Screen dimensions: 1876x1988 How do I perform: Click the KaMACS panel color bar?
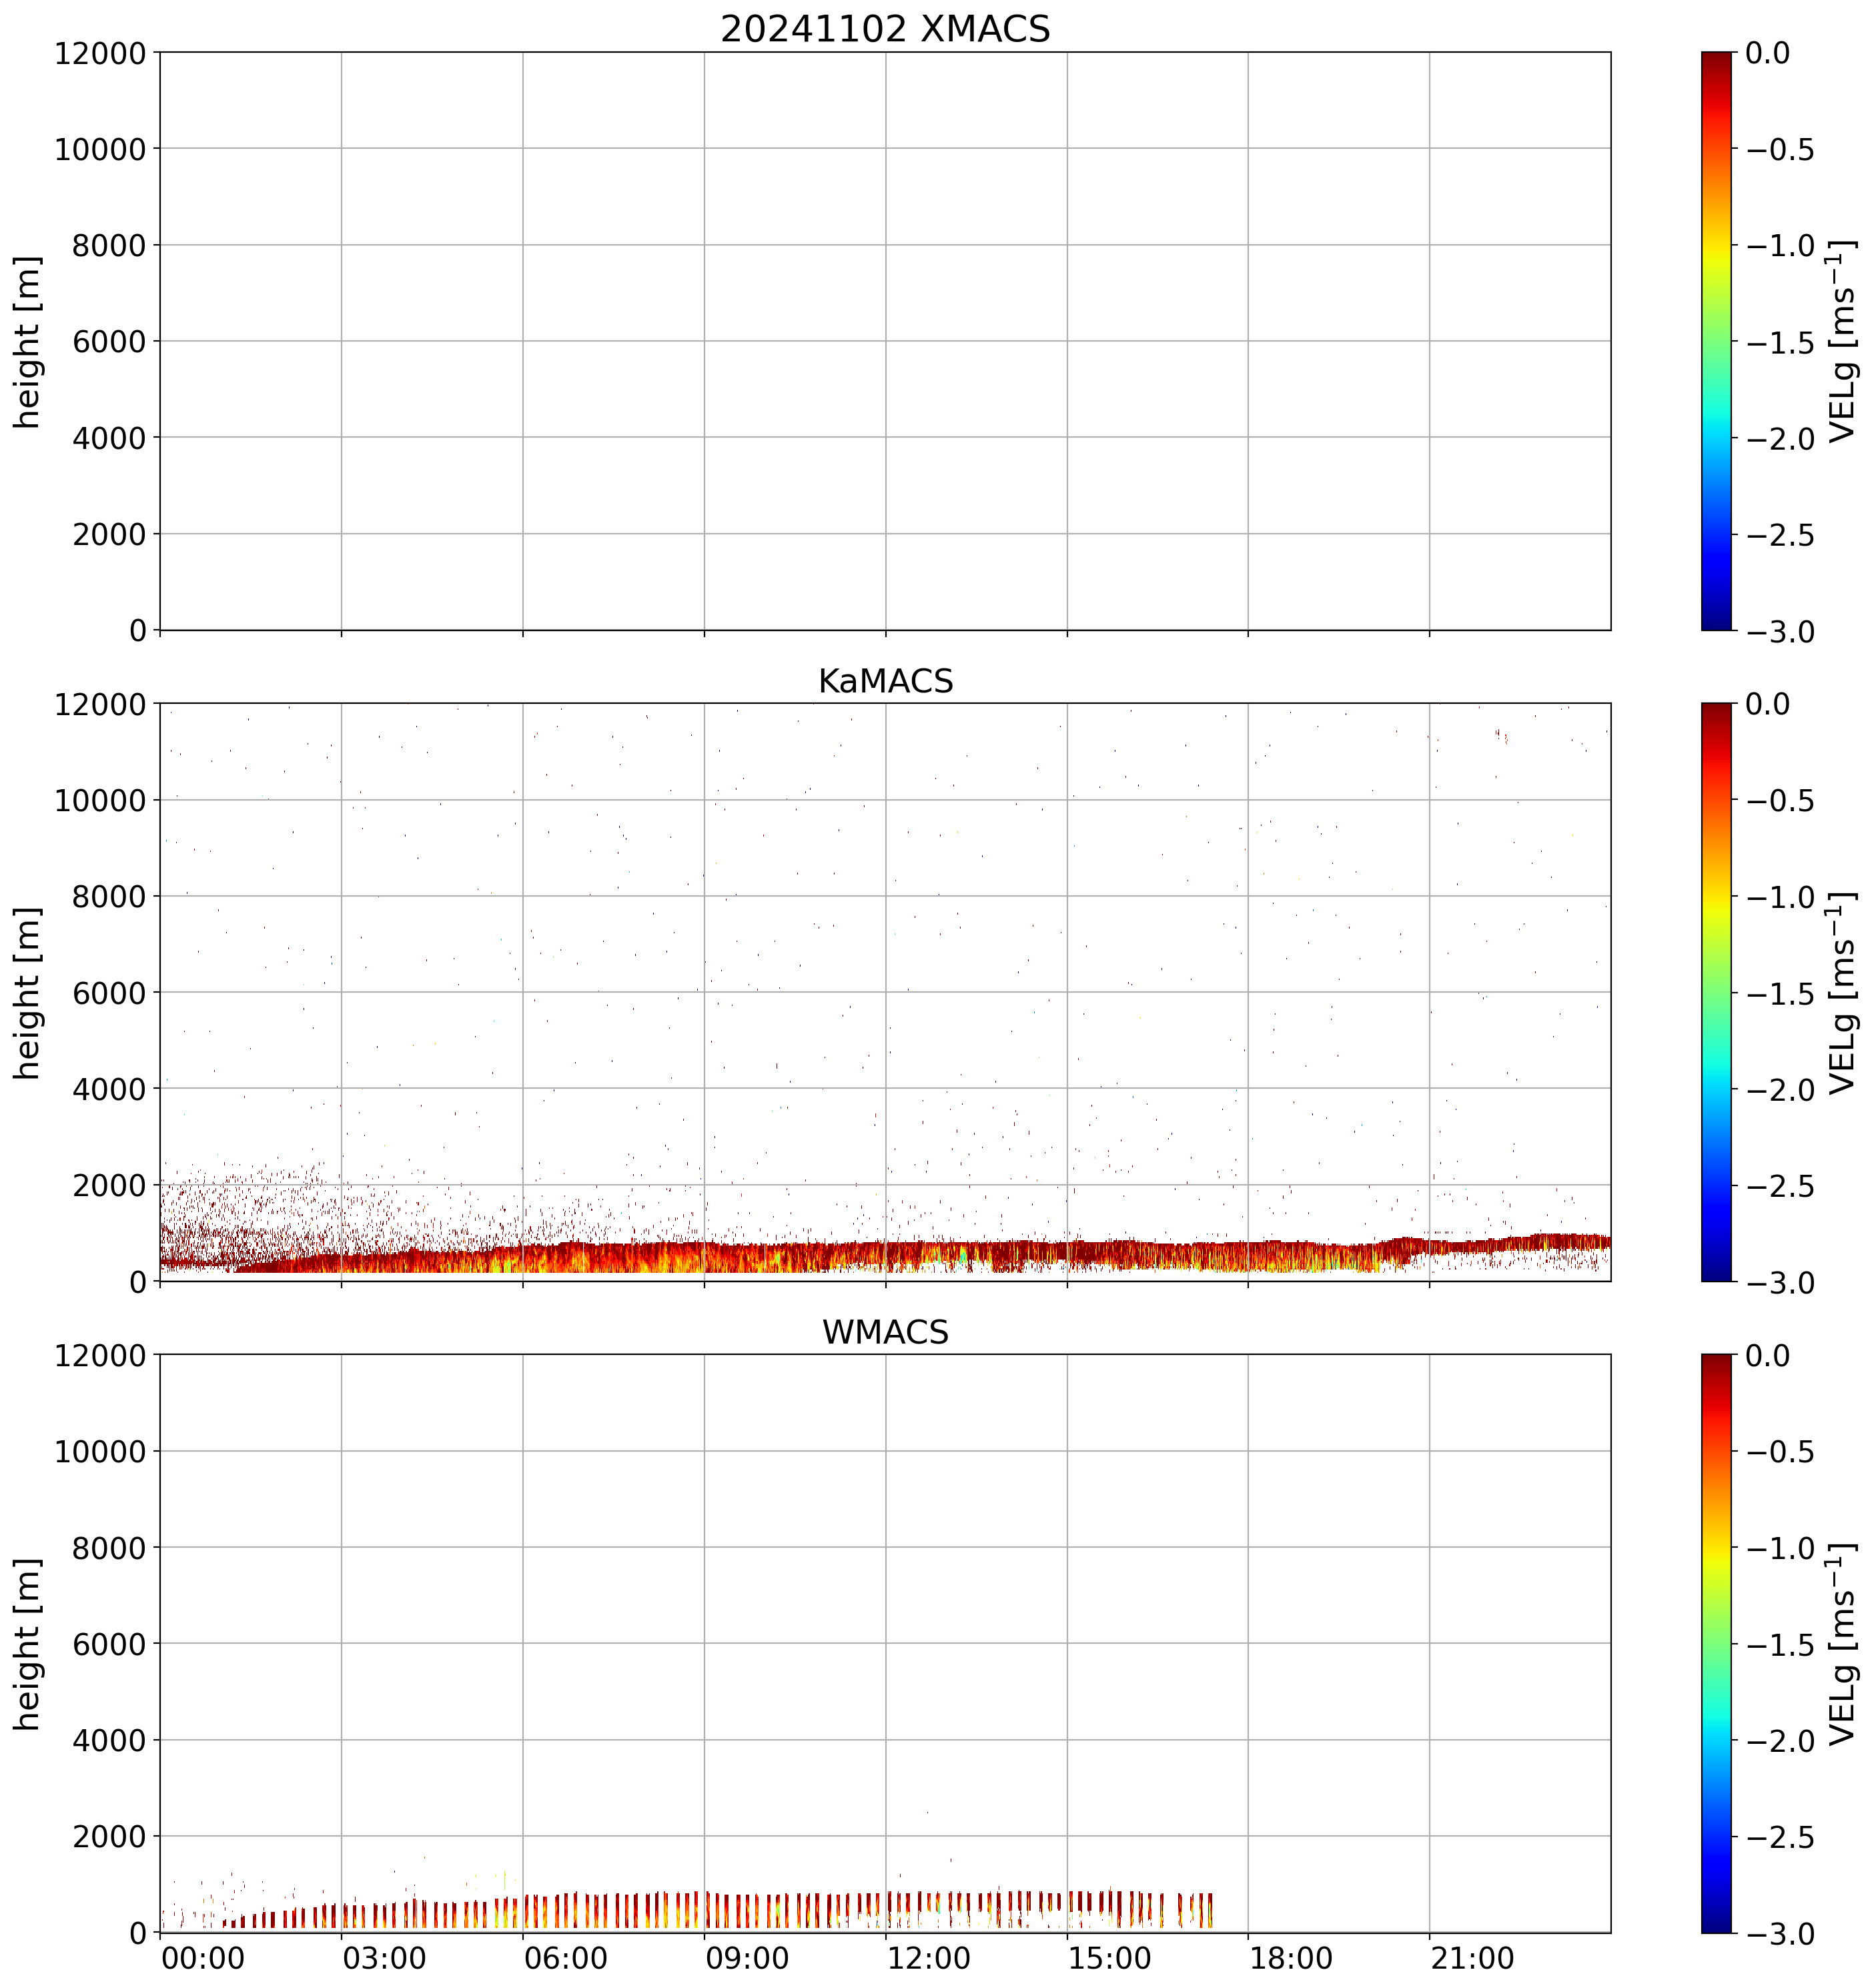pos(1716,992)
